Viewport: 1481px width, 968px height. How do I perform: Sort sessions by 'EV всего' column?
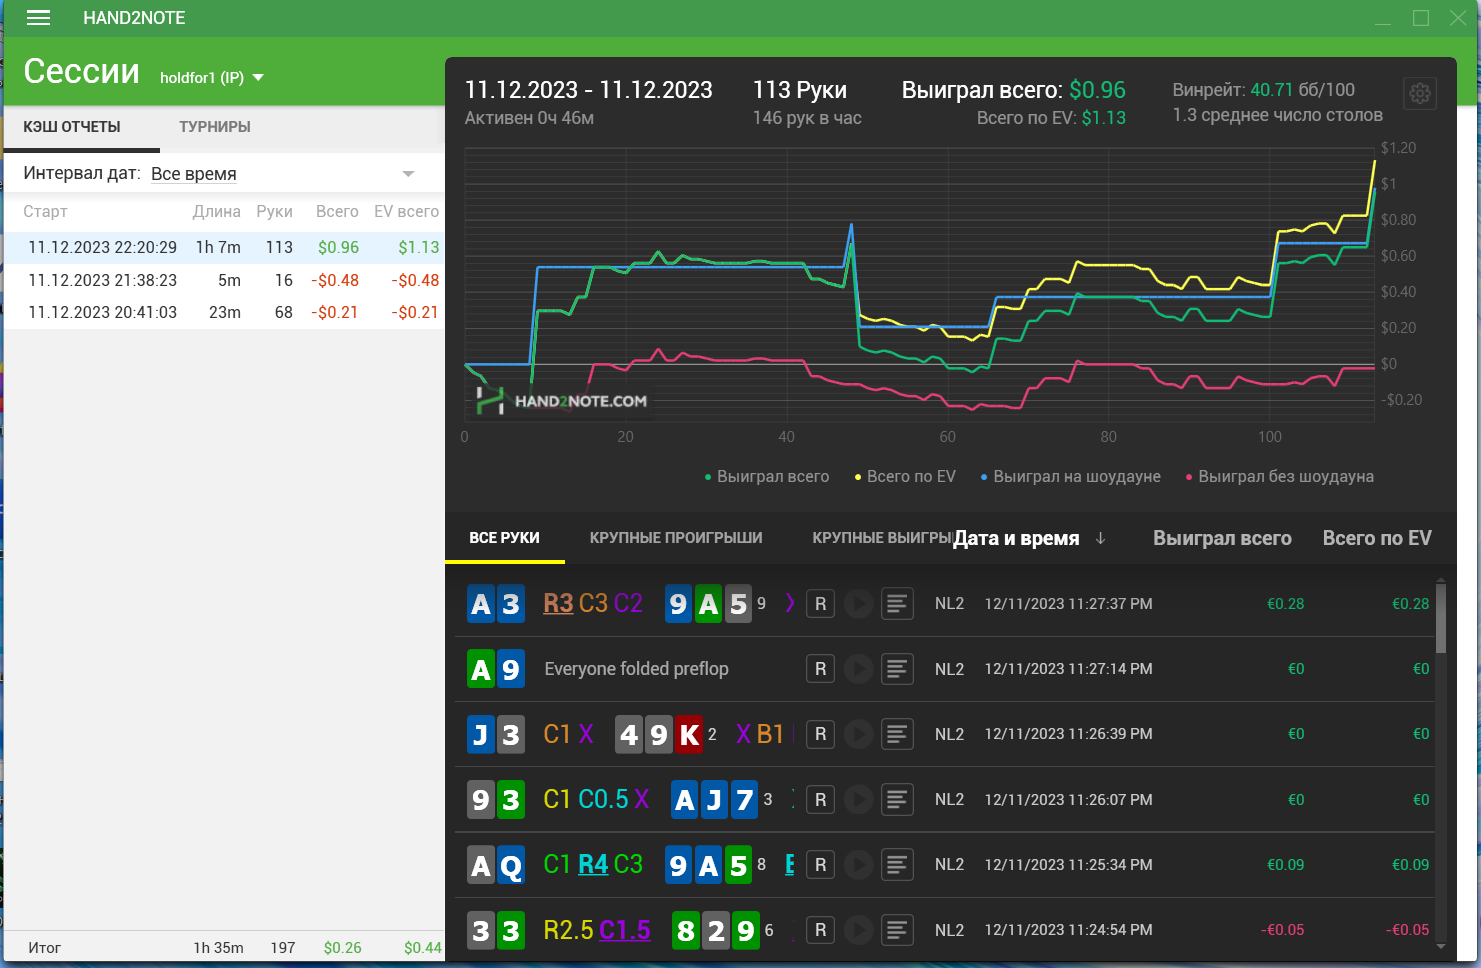pyautogui.click(x=406, y=212)
